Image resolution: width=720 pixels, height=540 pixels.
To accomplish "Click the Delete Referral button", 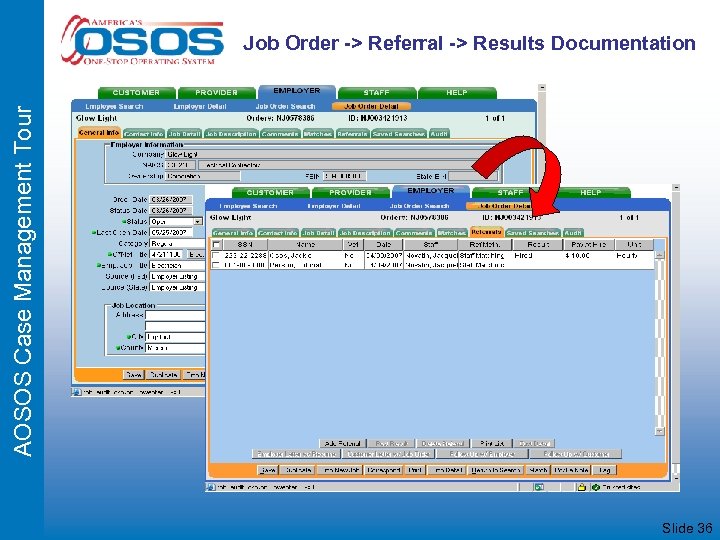I will (443, 444).
